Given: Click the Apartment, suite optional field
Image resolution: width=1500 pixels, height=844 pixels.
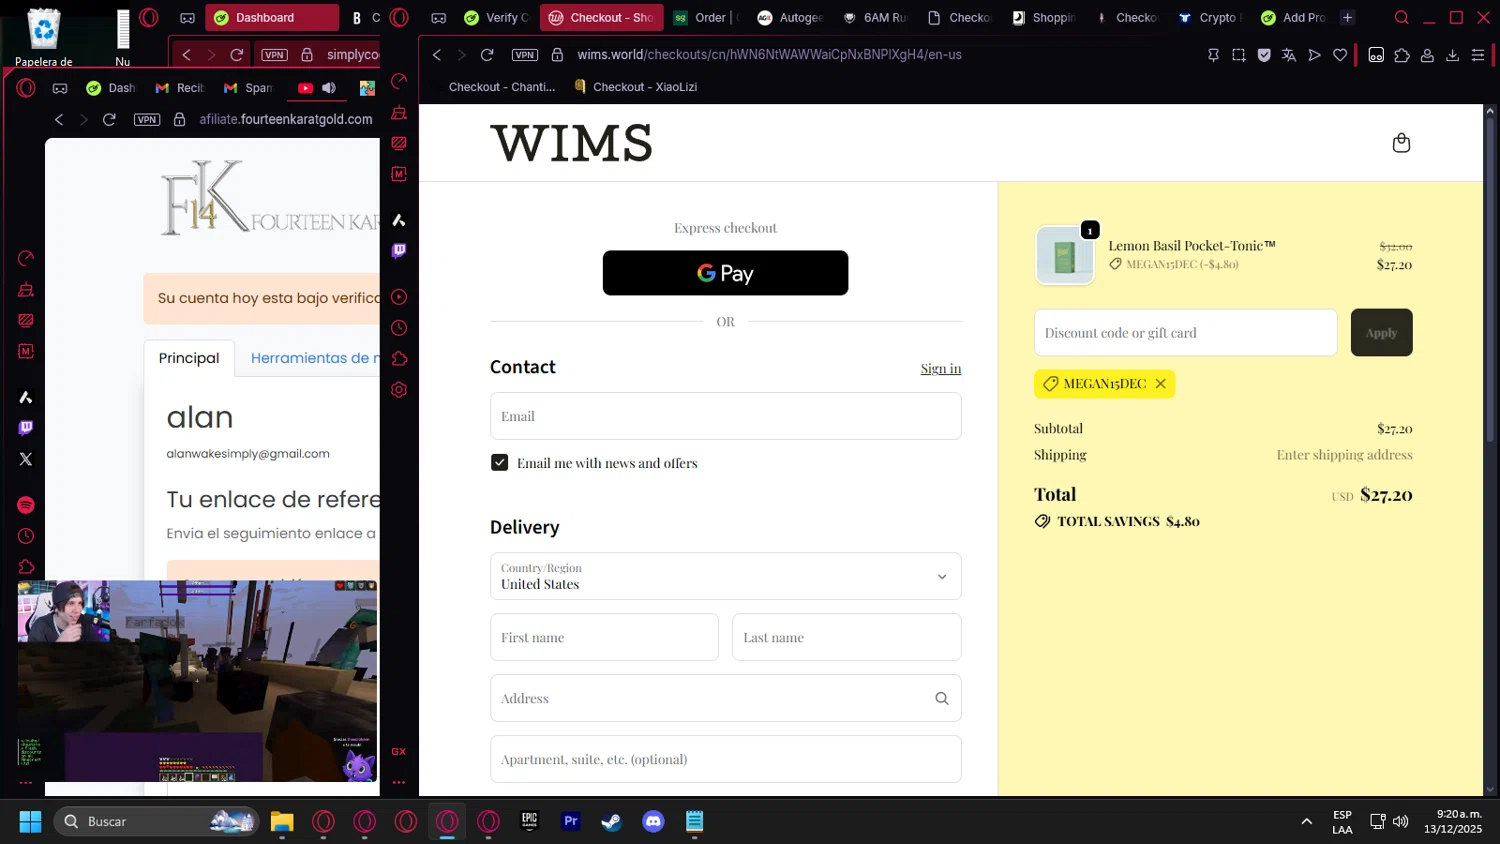Looking at the screenshot, I should tap(725, 759).
